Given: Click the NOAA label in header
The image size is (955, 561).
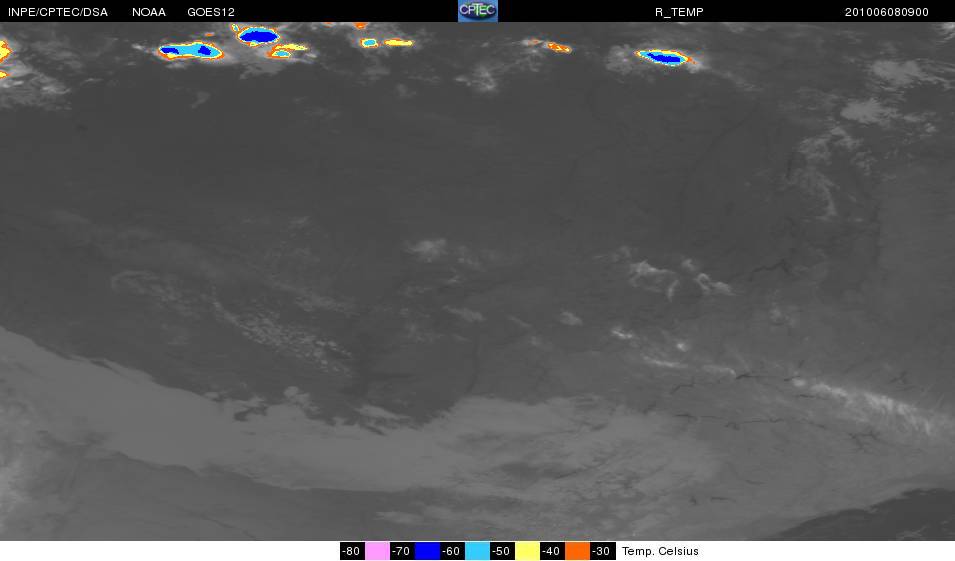Looking at the screenshot, I should (149, 12).
